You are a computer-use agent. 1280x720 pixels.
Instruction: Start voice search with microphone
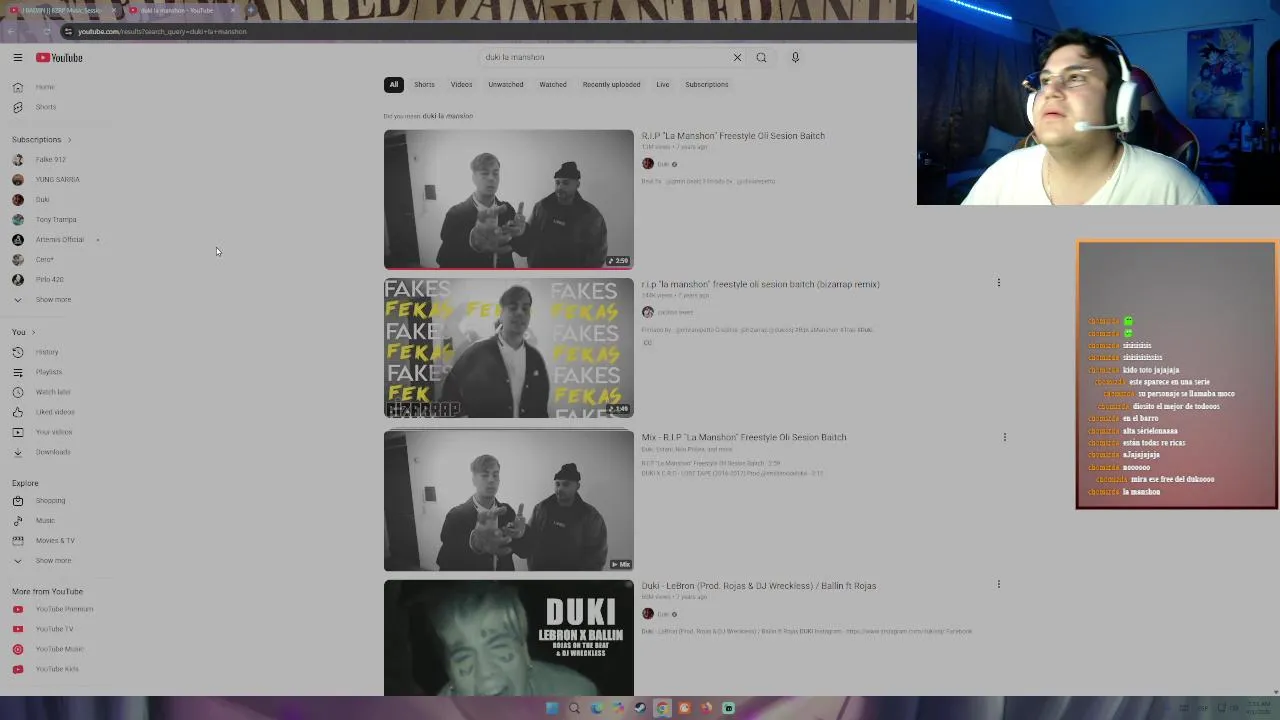click(795, 57)
